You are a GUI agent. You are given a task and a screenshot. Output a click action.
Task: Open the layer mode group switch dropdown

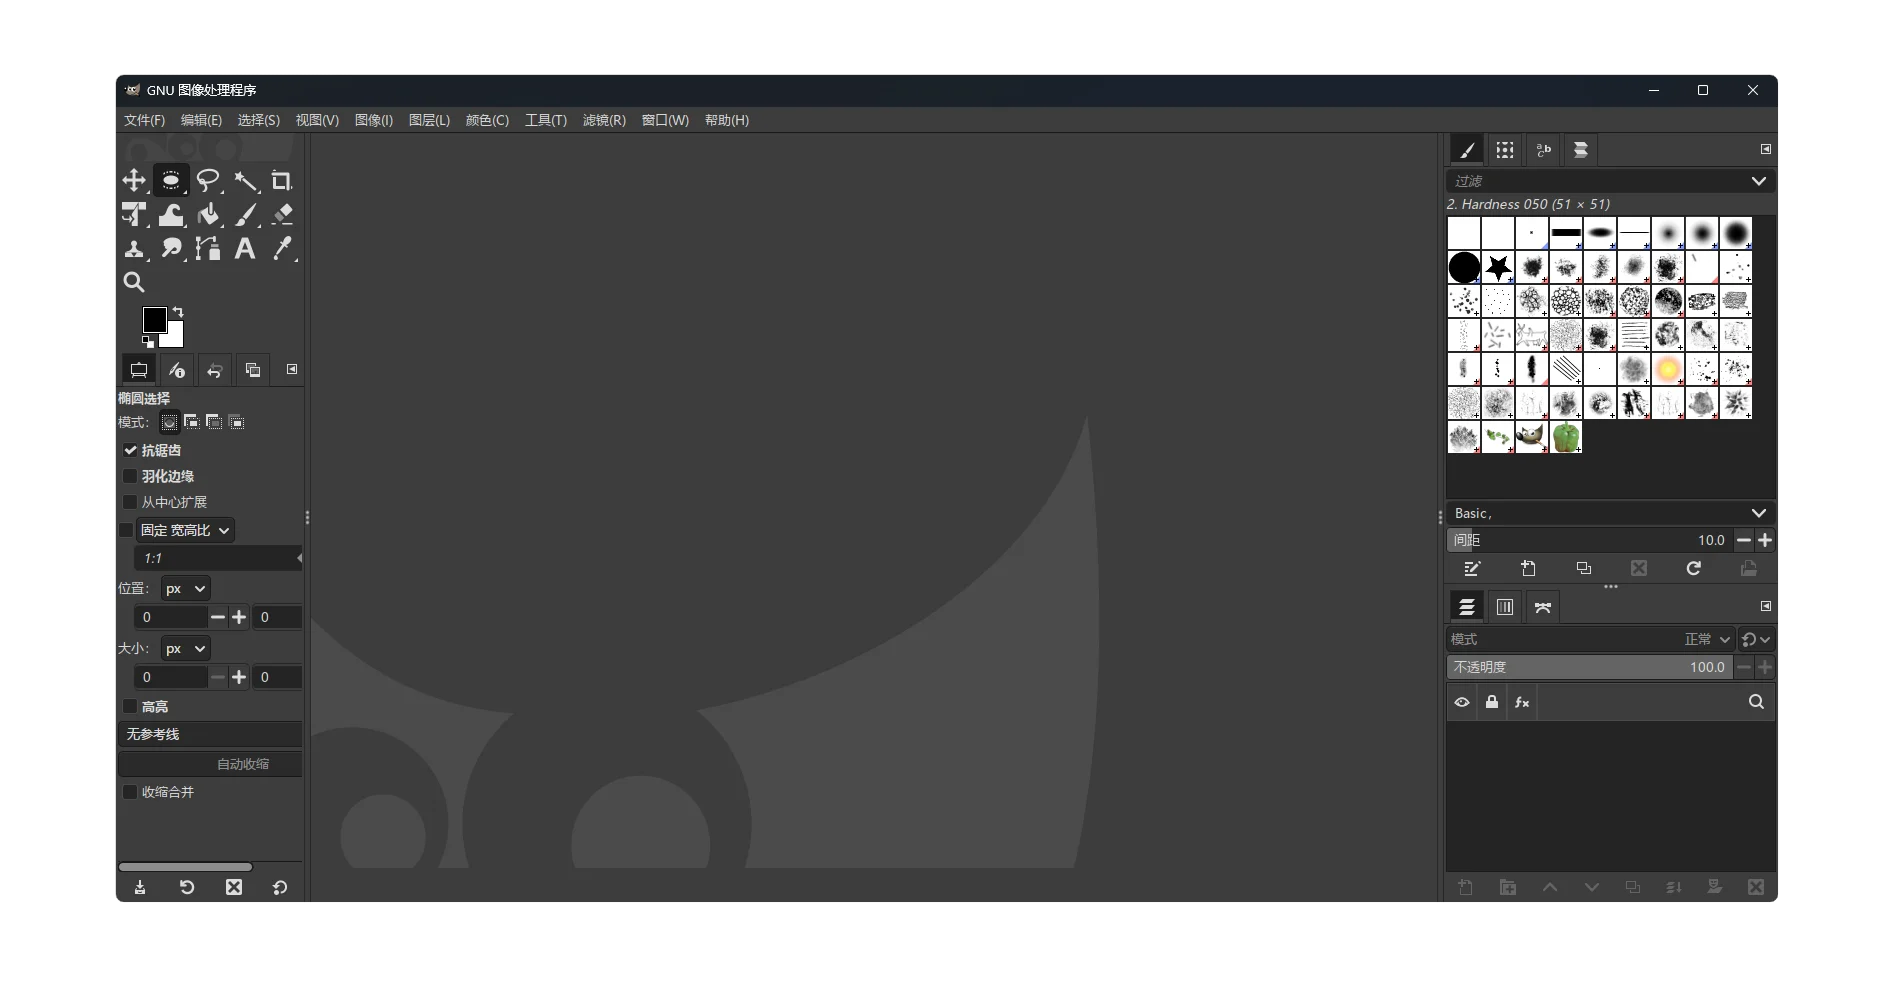click(x=1756, y=639)
